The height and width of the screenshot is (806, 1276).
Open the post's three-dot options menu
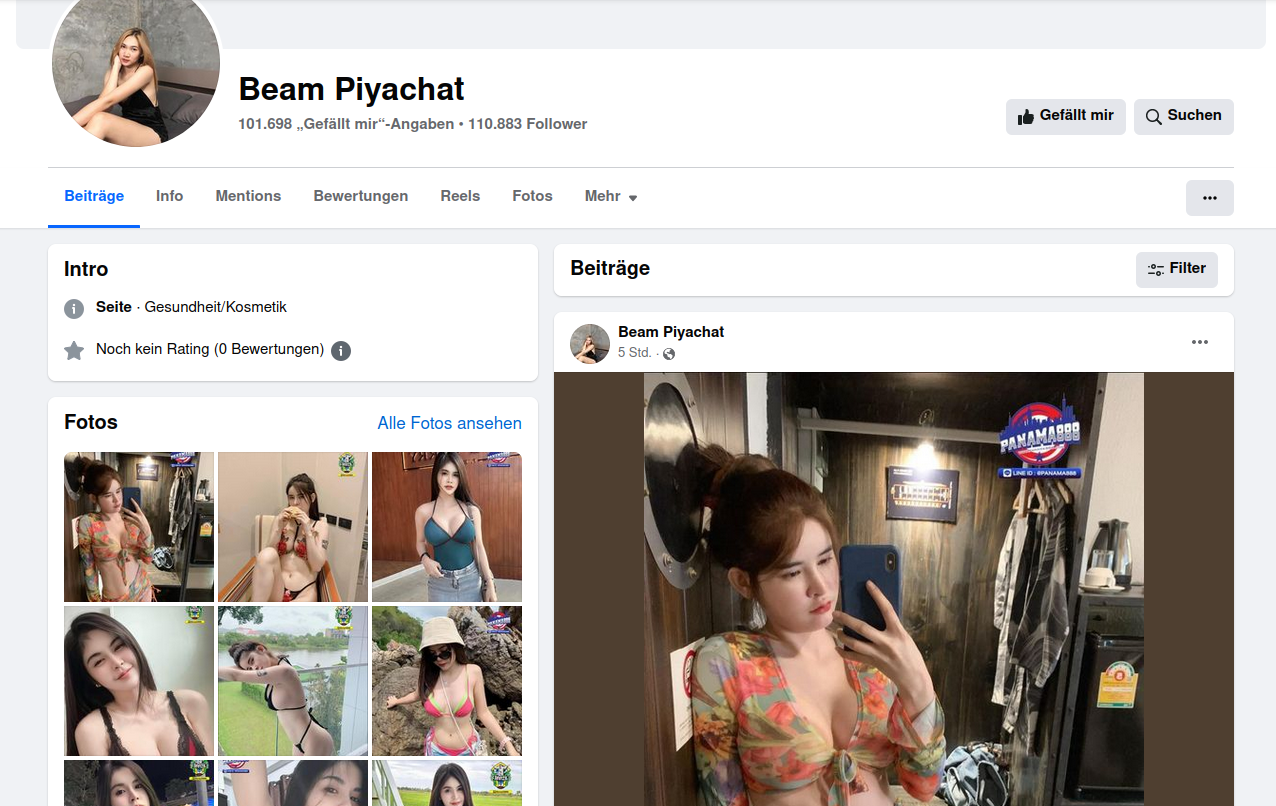pyautogui.click(x=1200, y=342)
